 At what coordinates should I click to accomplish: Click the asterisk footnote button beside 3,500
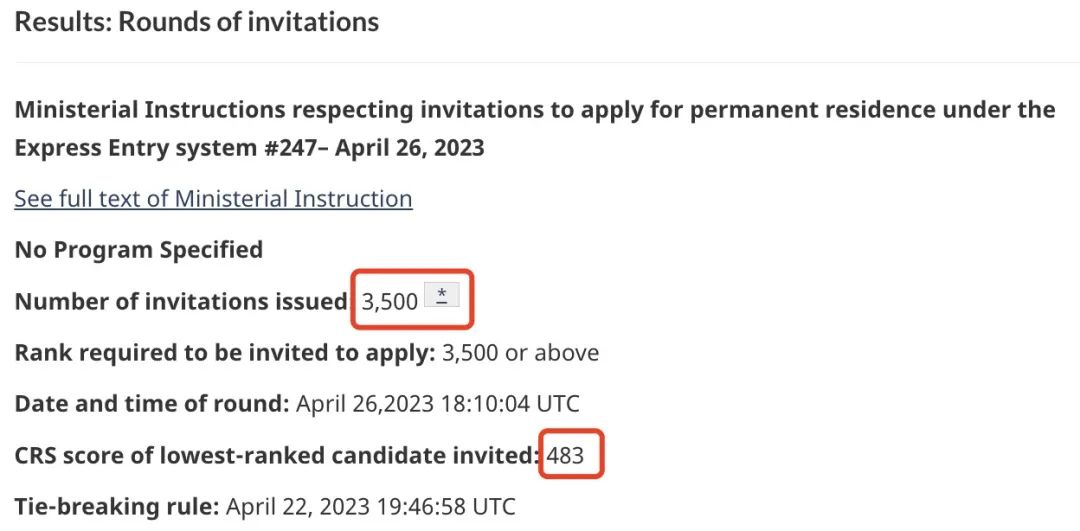(441, 296)
